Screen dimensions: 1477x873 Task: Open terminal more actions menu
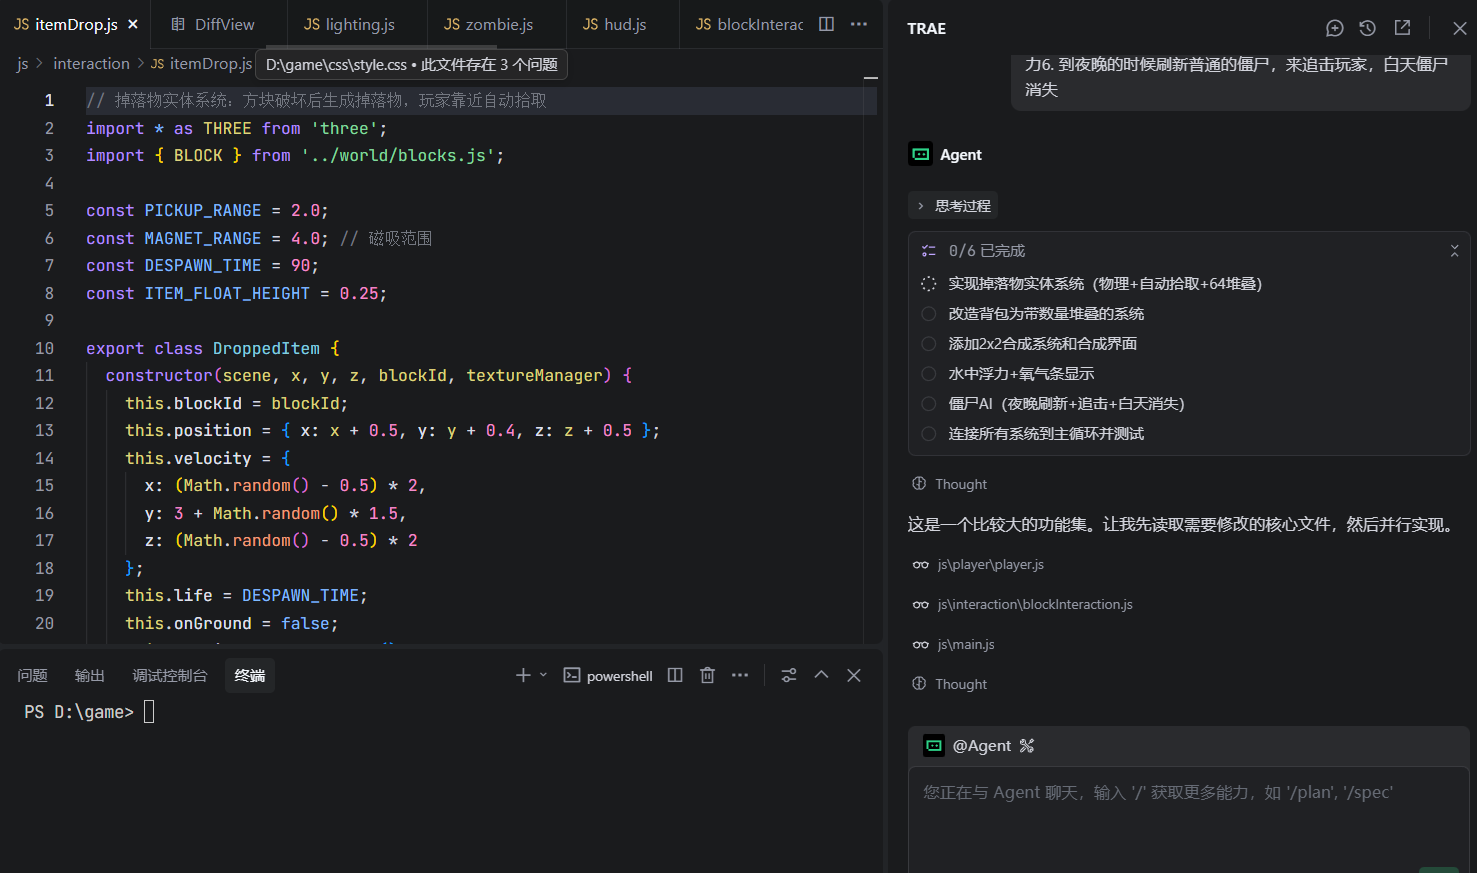(740, 676)
